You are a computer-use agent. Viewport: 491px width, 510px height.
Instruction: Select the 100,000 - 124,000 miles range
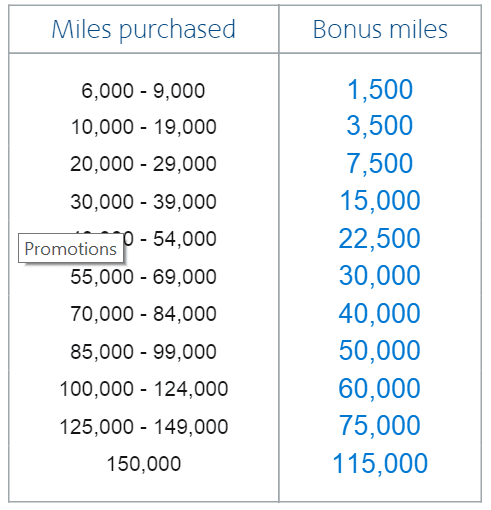point(144,389)
